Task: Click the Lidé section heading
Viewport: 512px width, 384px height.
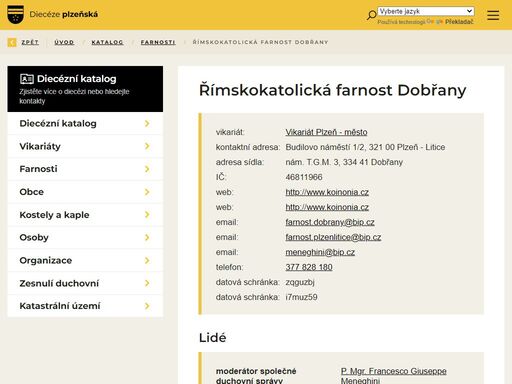Action: tap(213, 338)
